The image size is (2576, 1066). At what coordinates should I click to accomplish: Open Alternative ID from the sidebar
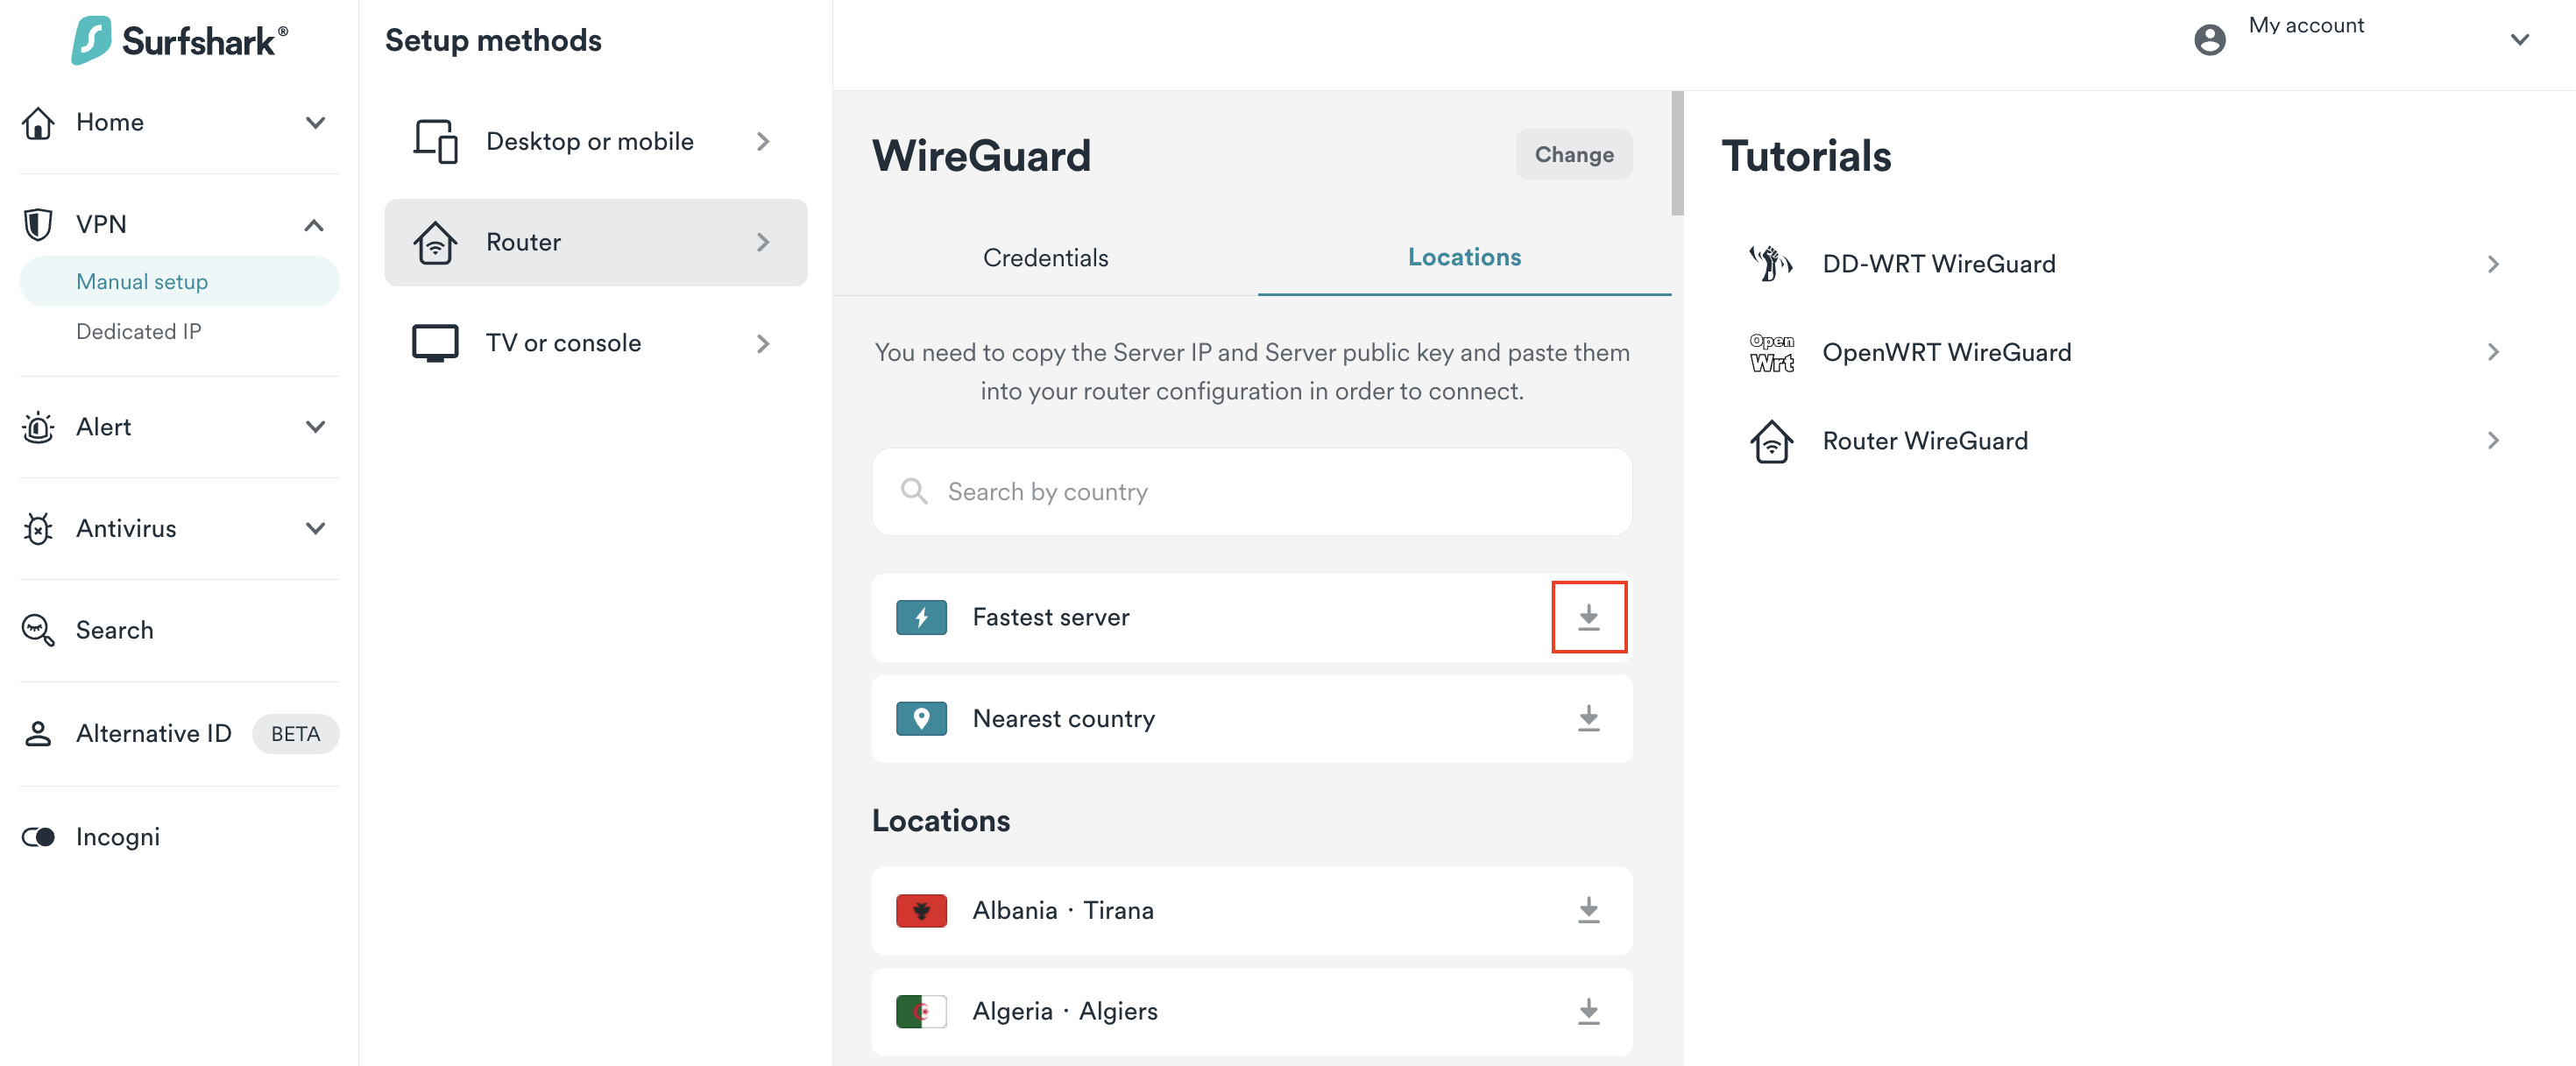pyautogui.click(x=153, y=733)
